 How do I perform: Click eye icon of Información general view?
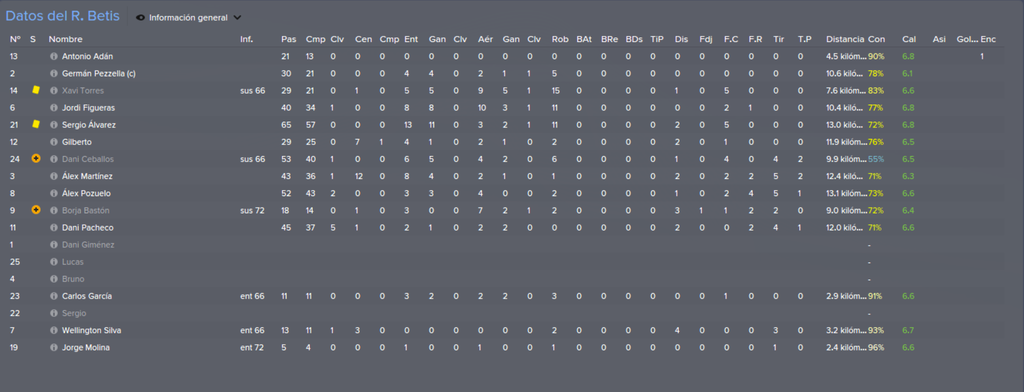(x=140, y=18)
